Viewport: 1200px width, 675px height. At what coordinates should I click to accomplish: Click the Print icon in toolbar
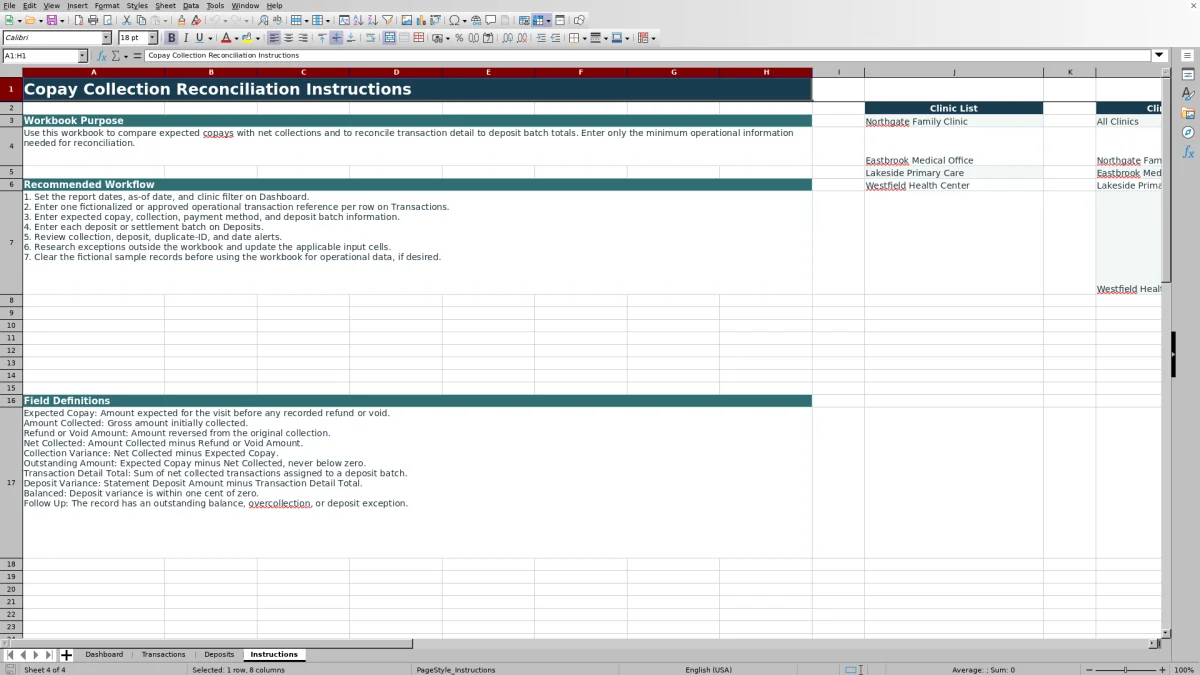(x=93, y=20)
